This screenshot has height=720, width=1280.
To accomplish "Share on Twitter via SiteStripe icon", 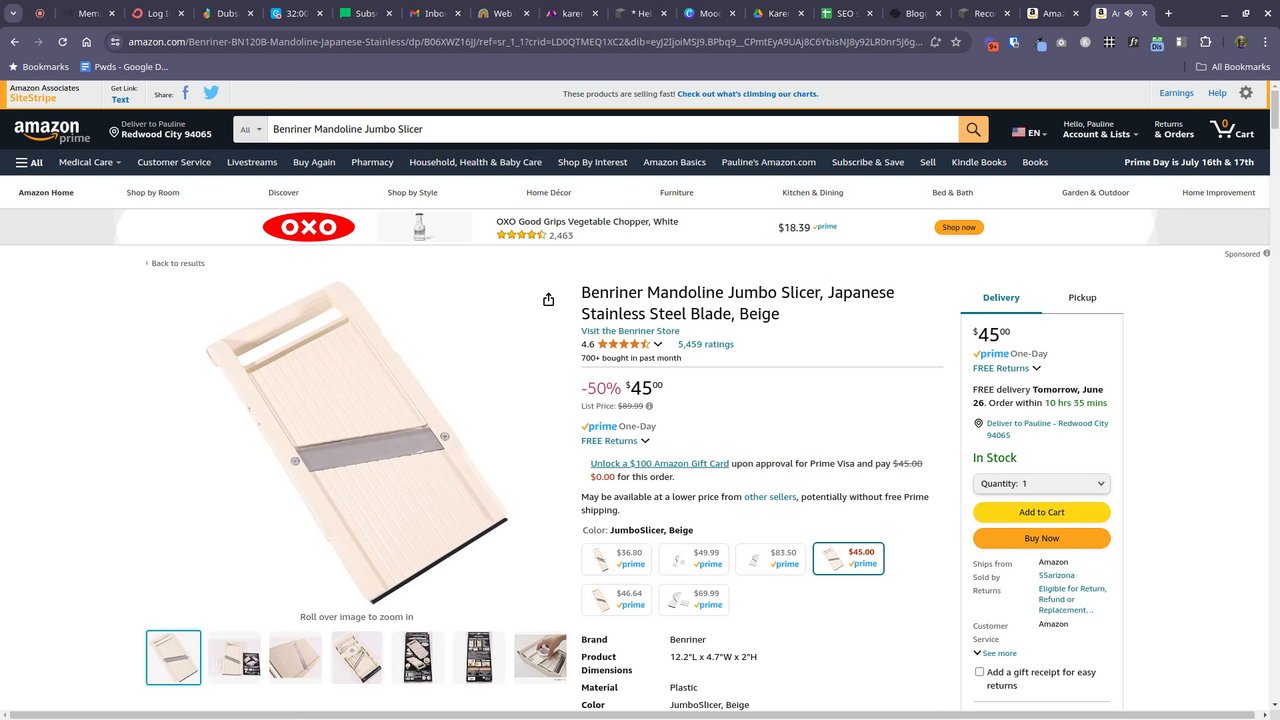I will [x=211, y=93].
